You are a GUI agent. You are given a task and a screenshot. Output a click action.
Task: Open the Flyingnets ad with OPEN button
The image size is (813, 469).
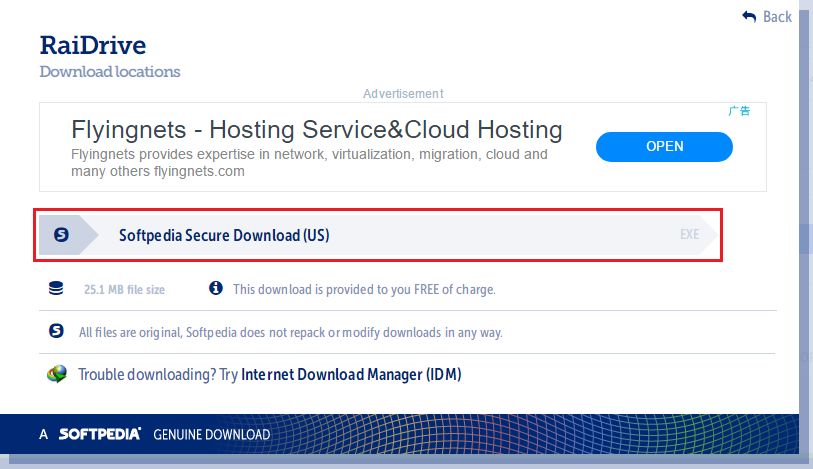click(x=664, y=147)
